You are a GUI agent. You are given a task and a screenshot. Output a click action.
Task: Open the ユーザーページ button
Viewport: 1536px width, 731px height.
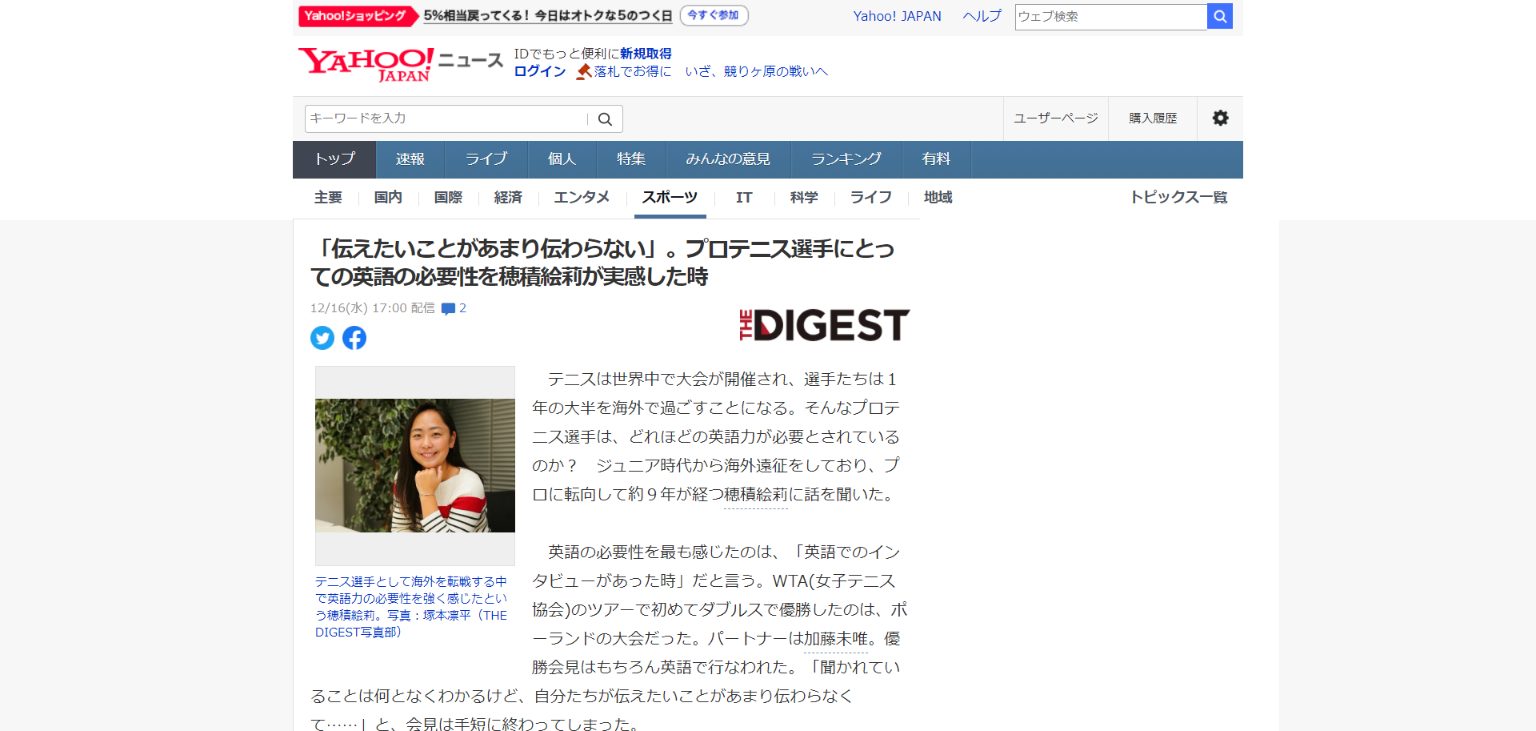point(1056,118)
